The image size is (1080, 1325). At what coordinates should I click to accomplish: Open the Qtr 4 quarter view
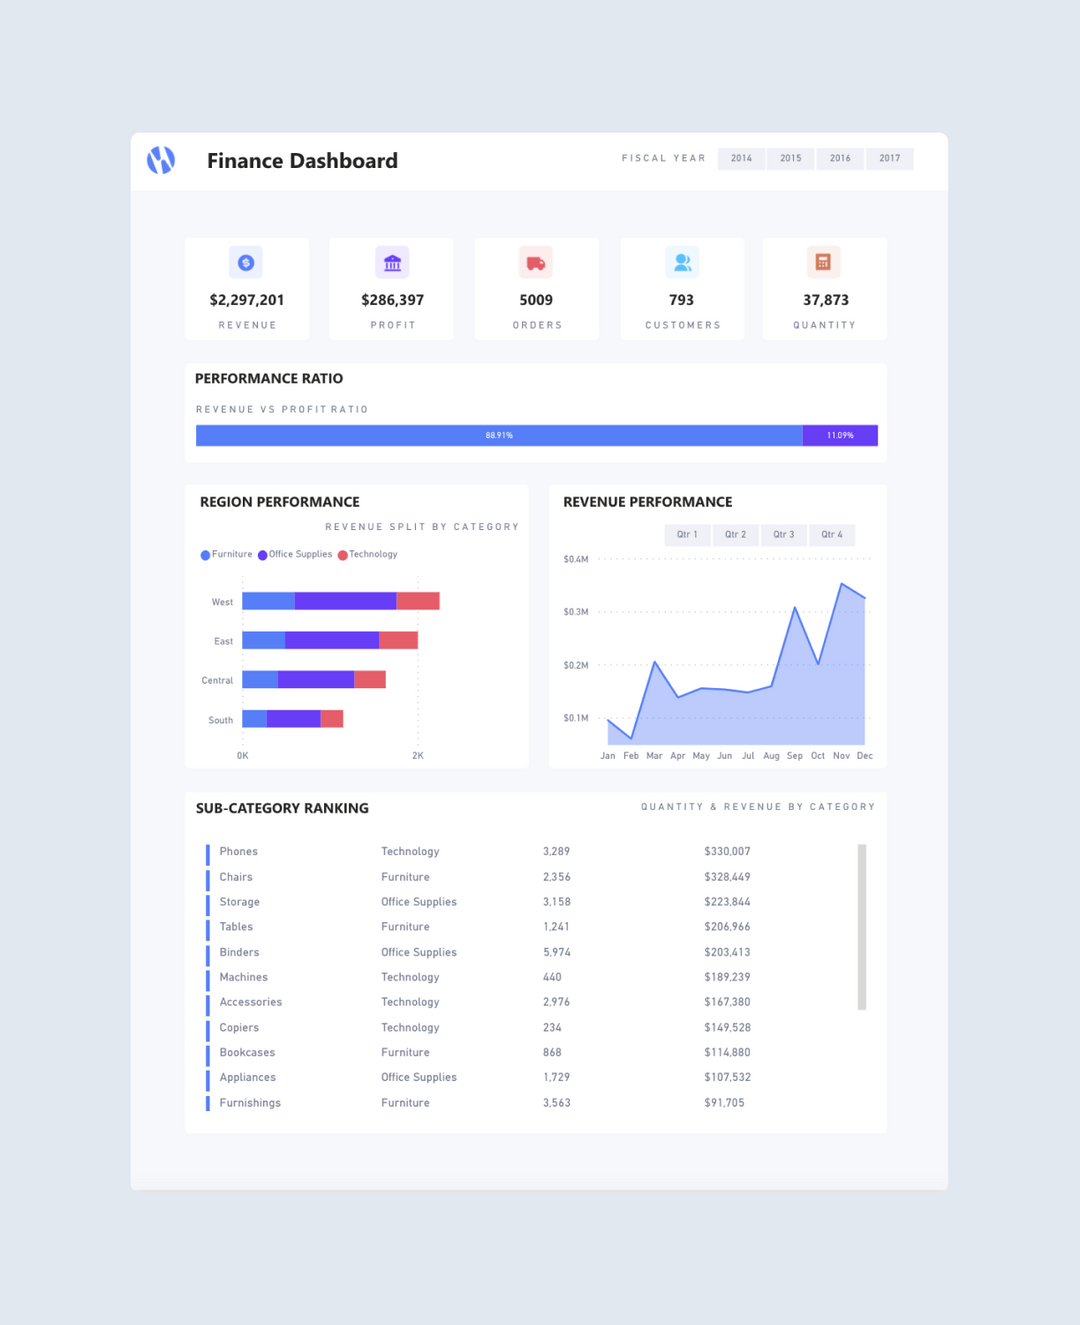point(831,534)
